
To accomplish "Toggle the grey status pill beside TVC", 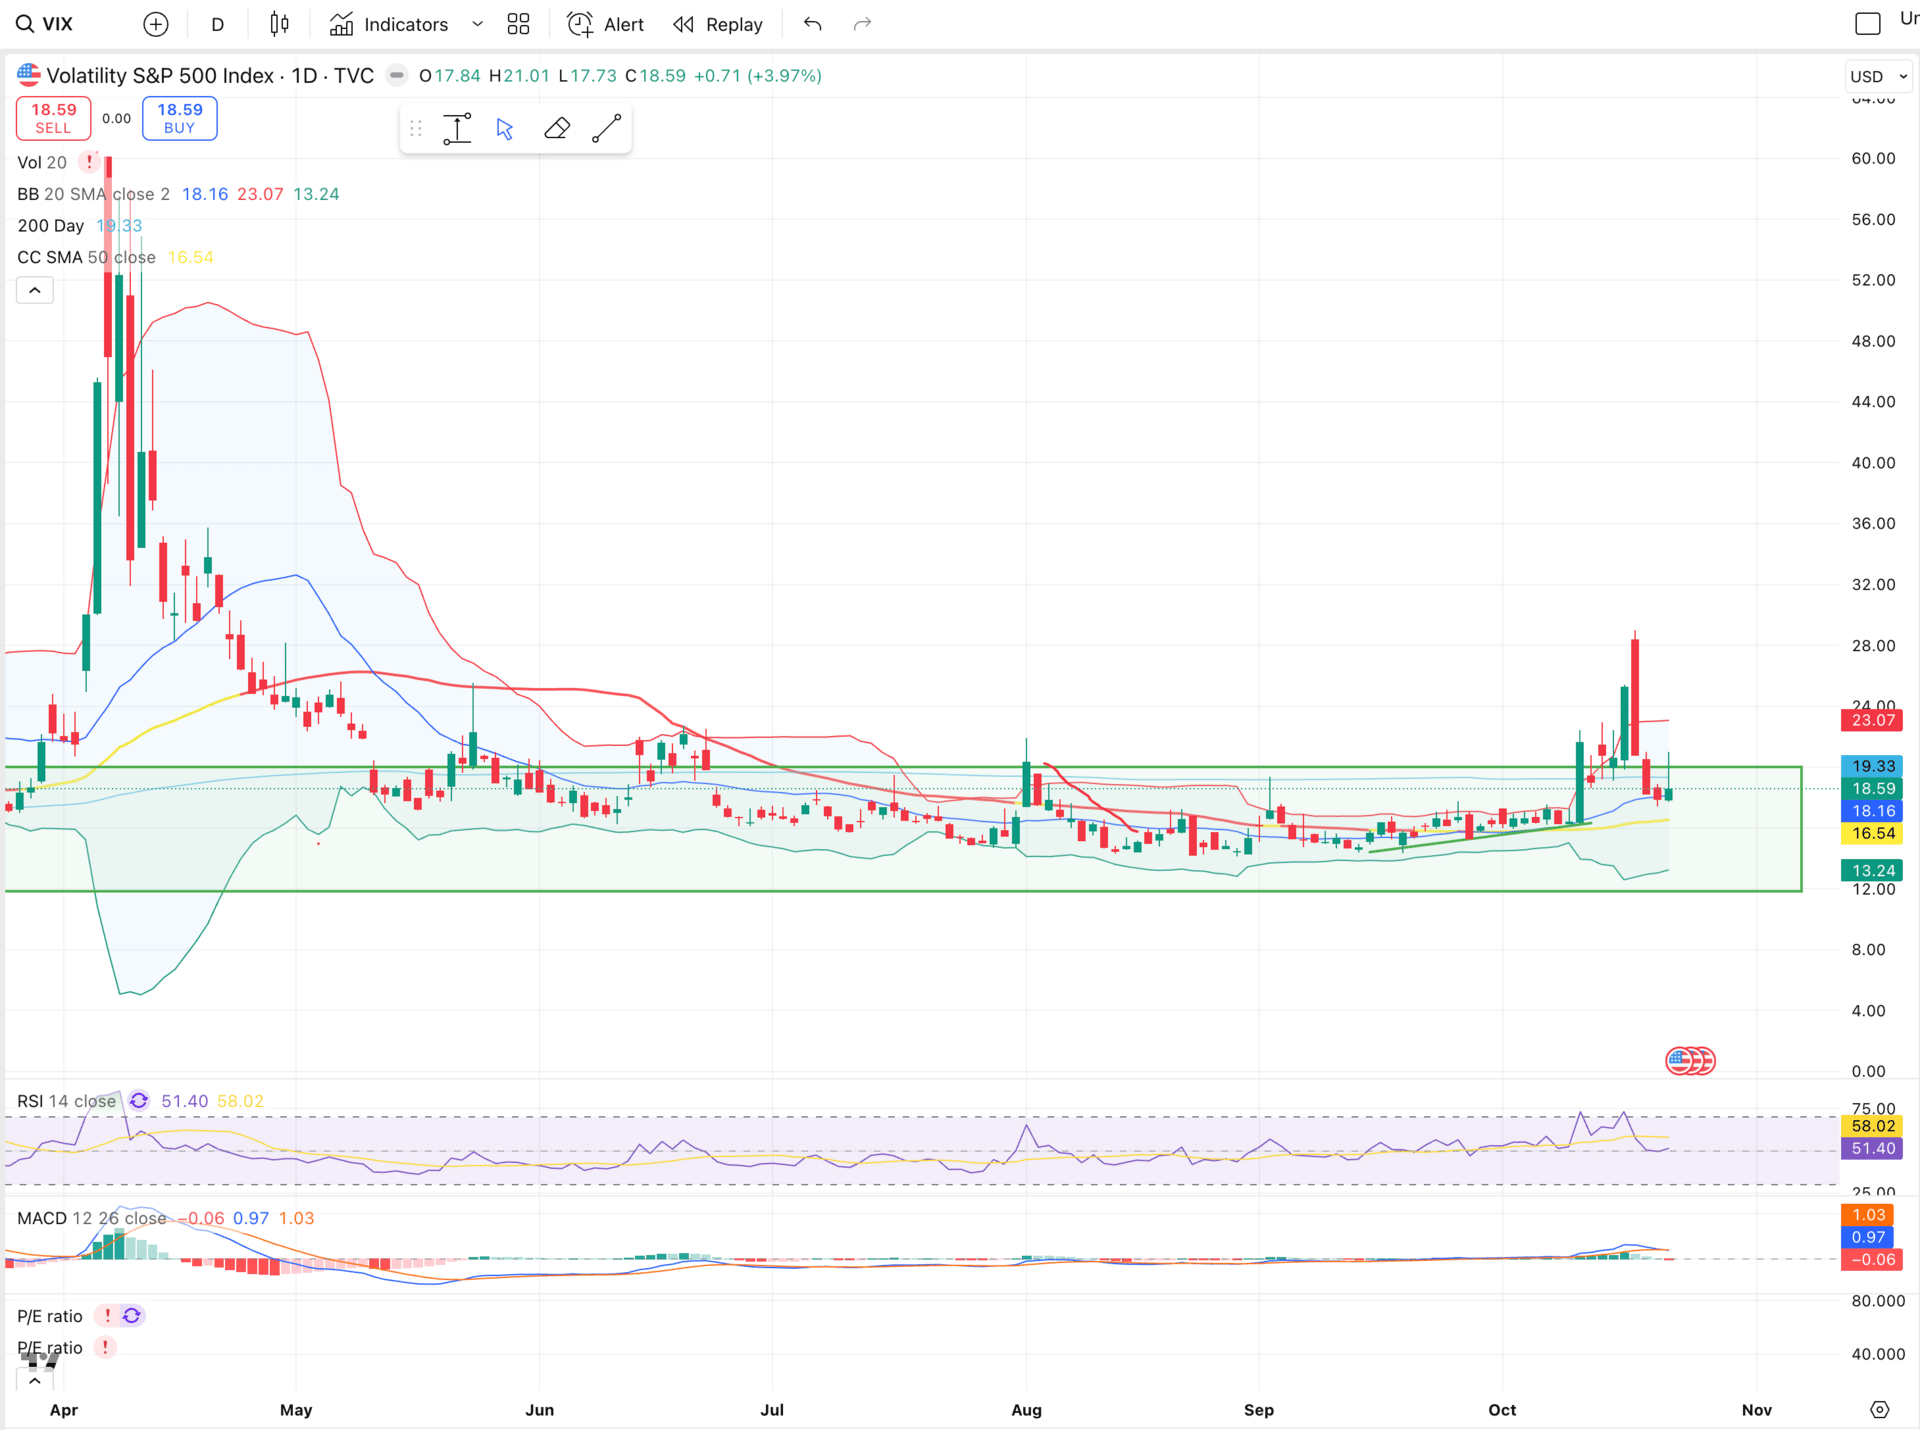I will click(x=397, y=76).
